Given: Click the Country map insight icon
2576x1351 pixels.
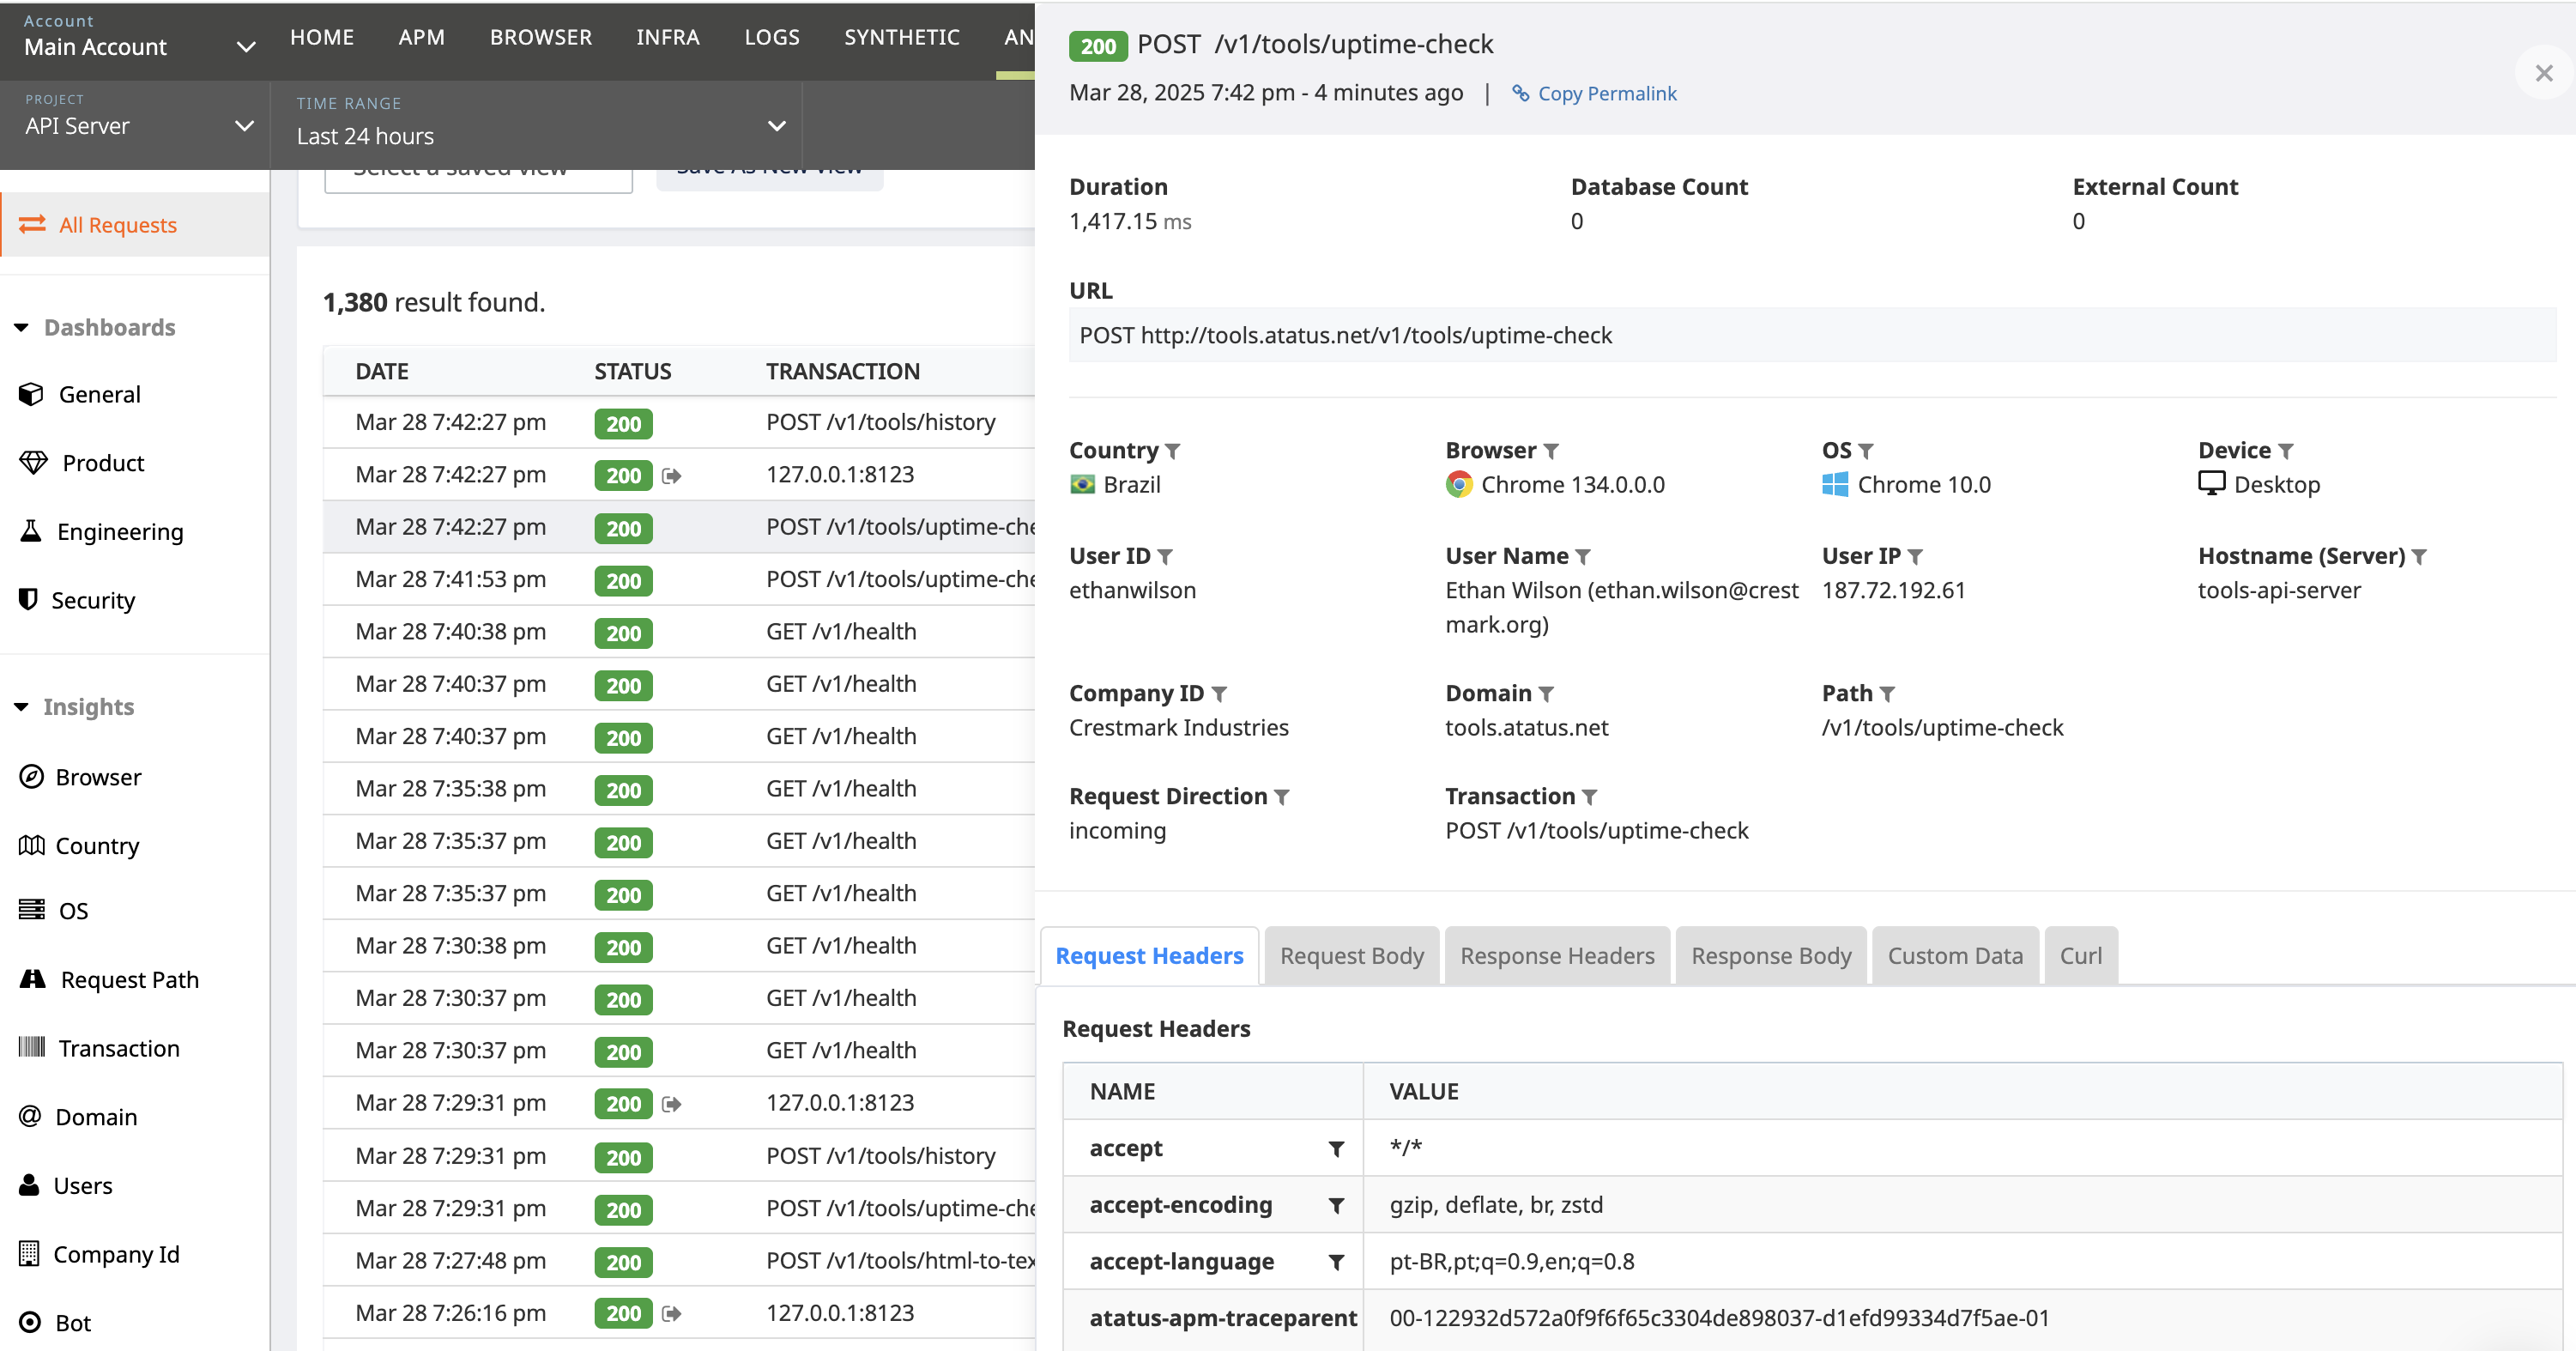Looking at the screenshot, I should 31,845.
